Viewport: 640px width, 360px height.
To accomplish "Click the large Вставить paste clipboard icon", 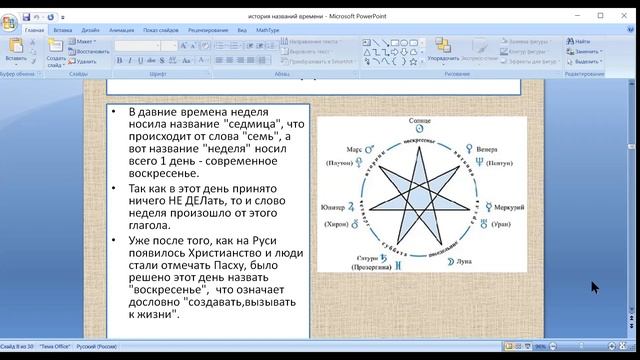I will pos(16,46).
